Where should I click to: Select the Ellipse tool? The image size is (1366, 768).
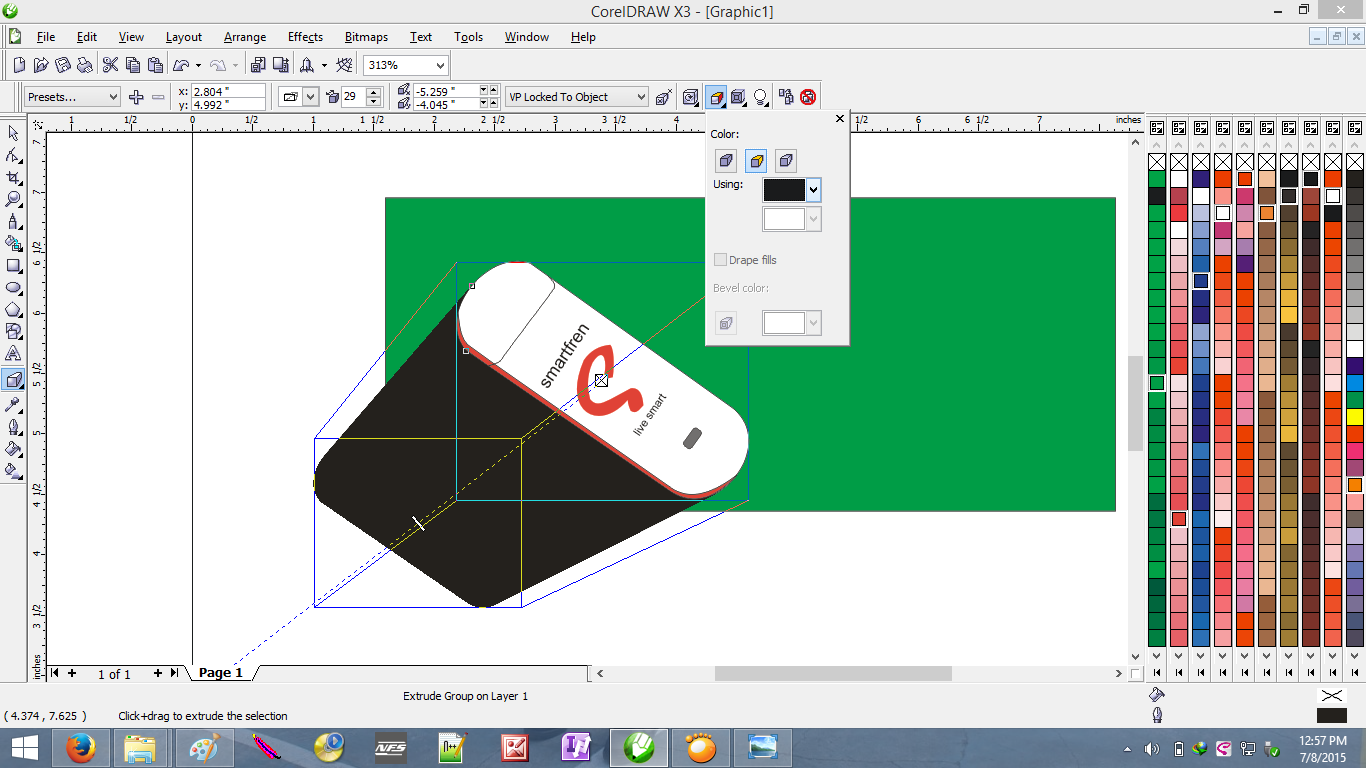click(13, 288)
